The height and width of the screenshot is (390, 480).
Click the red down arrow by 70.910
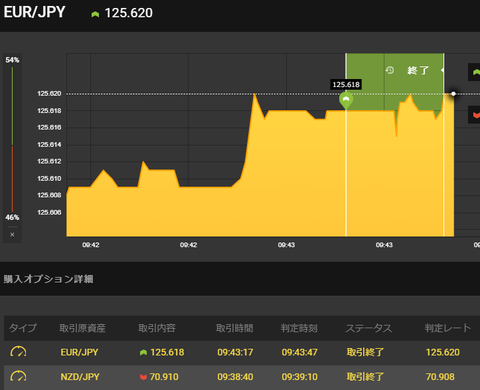pyautogui.click(x=143, y=377)
